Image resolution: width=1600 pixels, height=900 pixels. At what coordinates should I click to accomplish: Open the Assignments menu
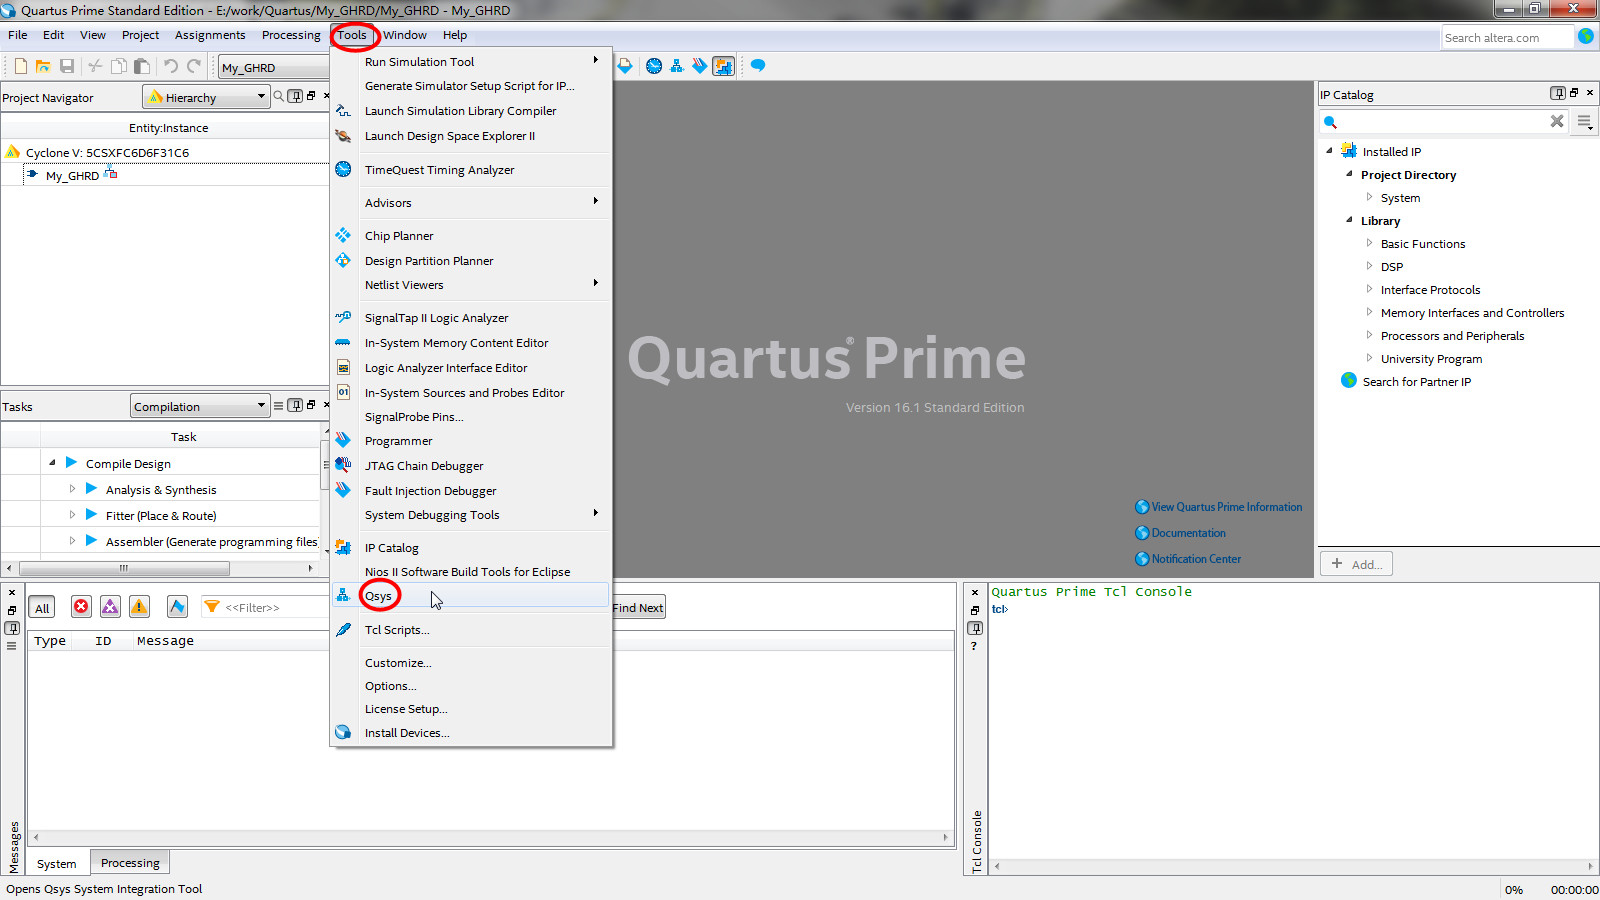pyautogui.click(x=210, y=35)
